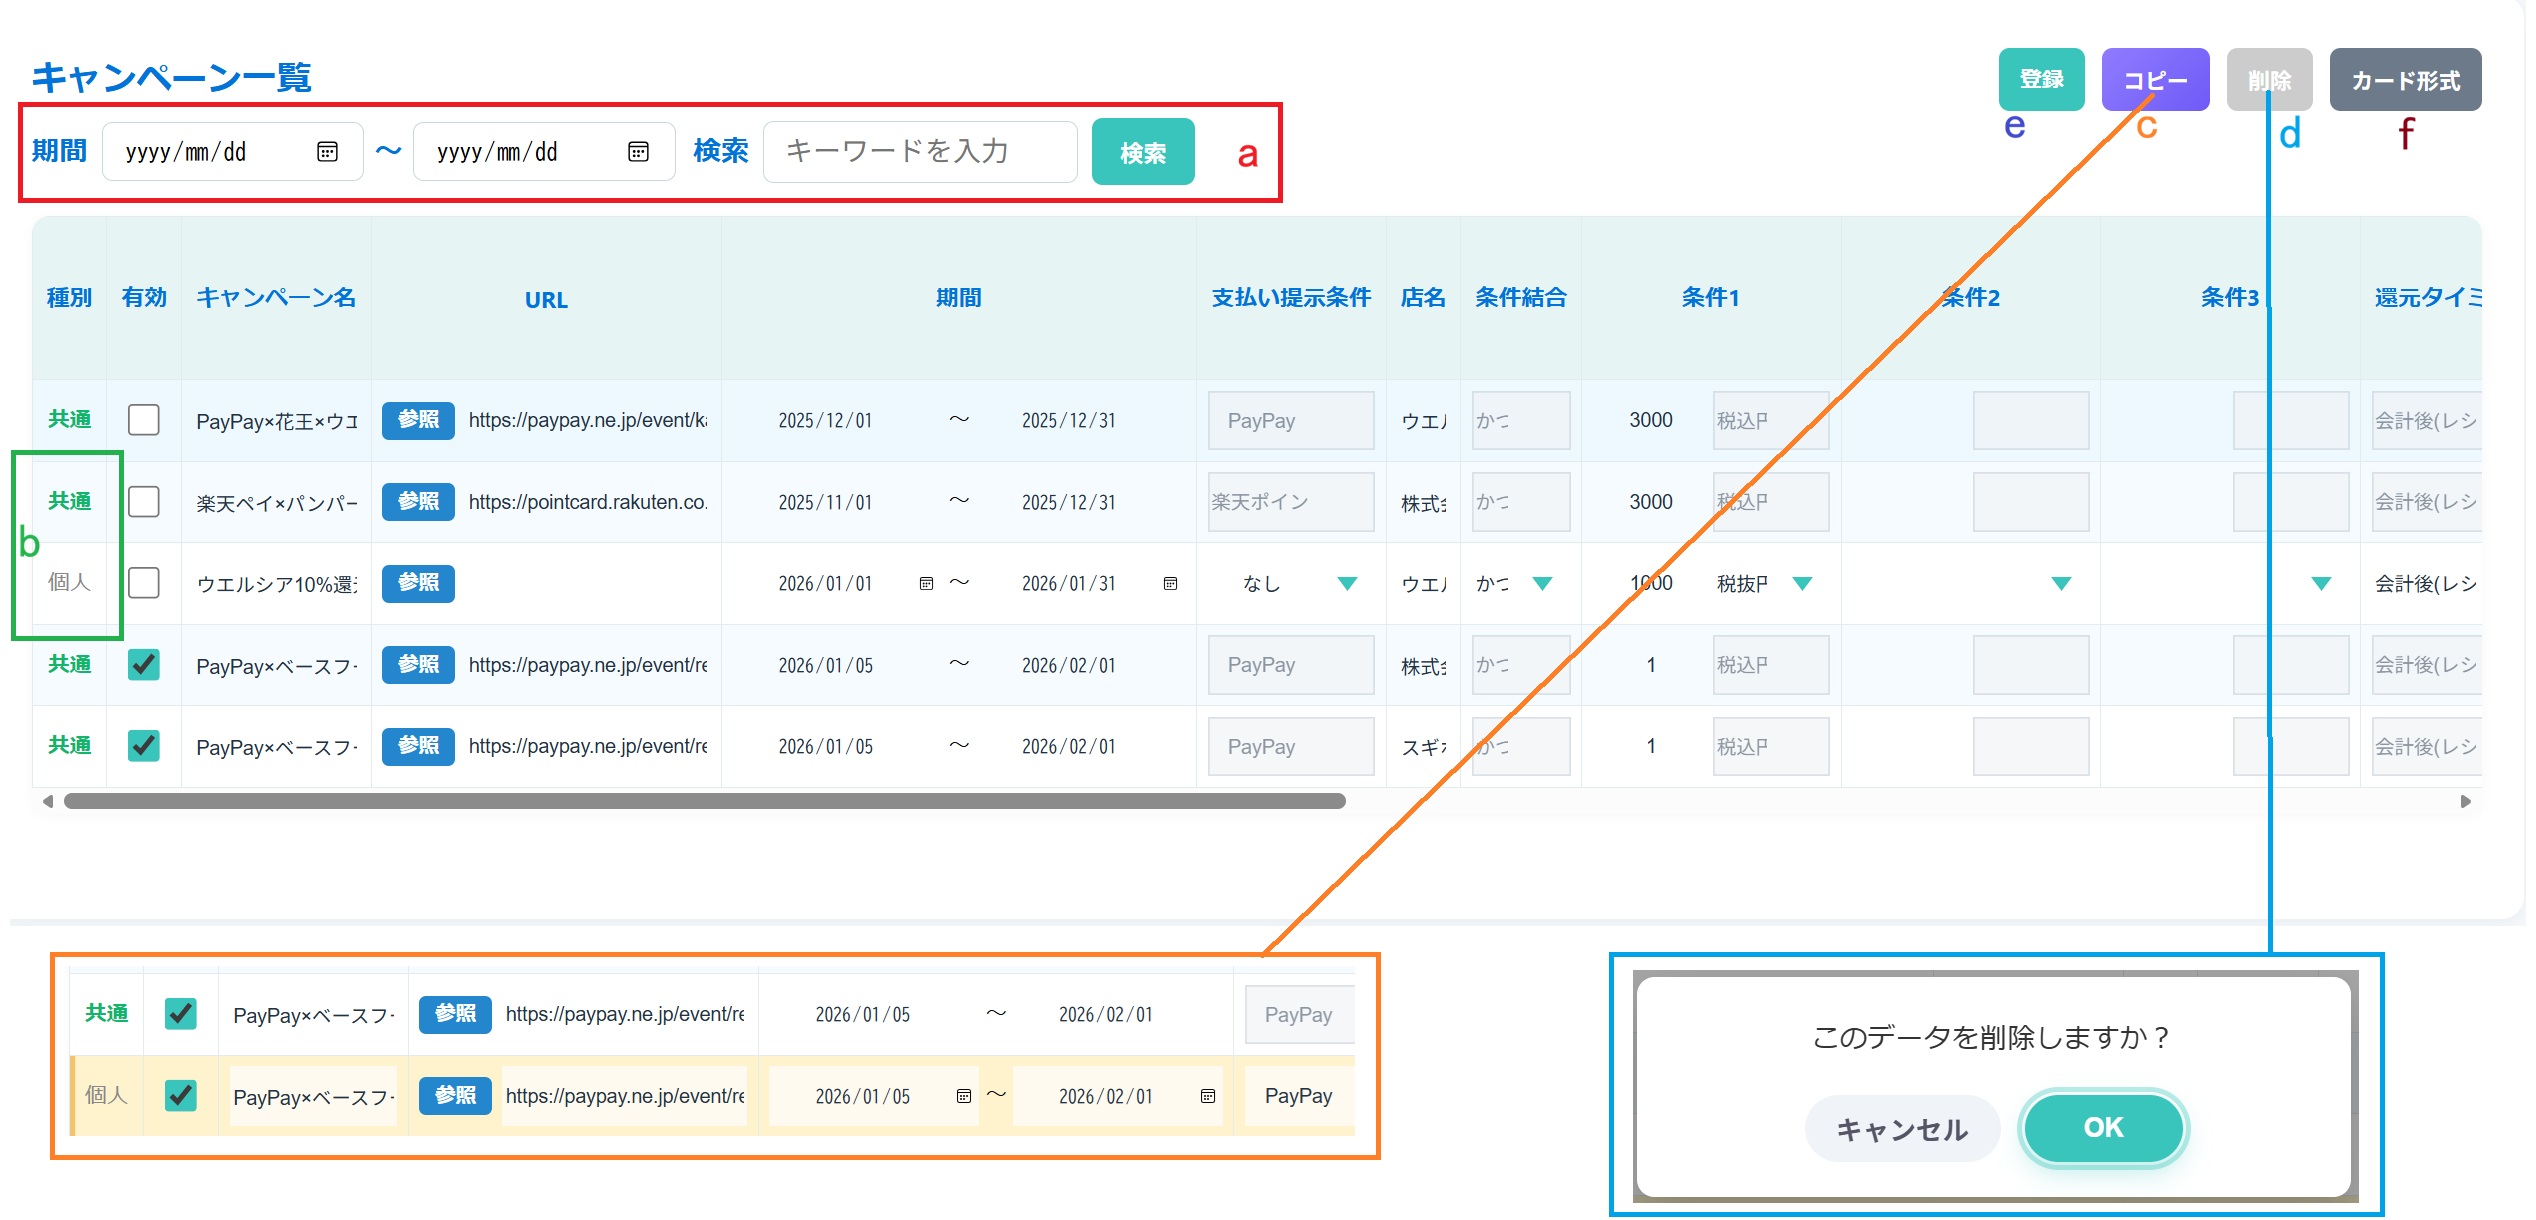Click calendar icon beside 2026/01/01 date

(x=926, y=584)
